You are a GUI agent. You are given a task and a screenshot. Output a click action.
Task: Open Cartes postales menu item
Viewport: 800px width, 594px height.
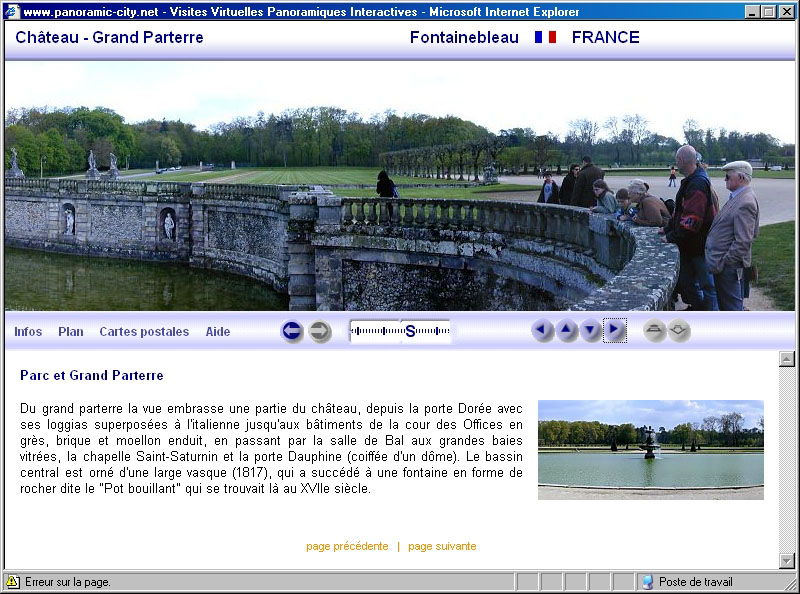pyautogui.click(x=144, y=332)
